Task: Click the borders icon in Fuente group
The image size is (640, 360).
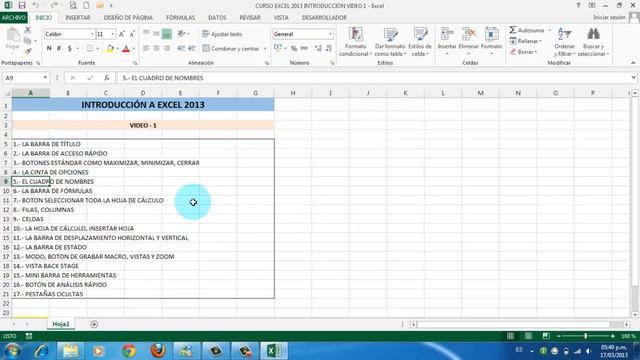Action: (89, 49)
